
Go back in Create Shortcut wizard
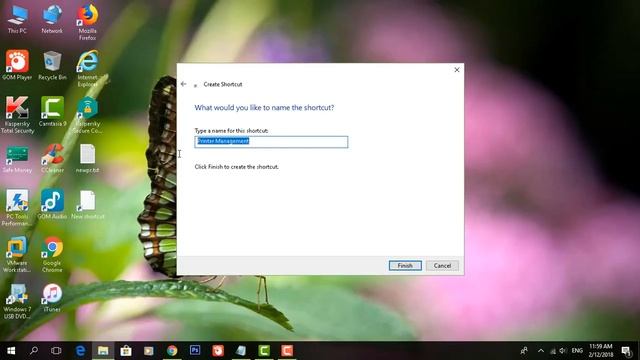click(183, 84)
